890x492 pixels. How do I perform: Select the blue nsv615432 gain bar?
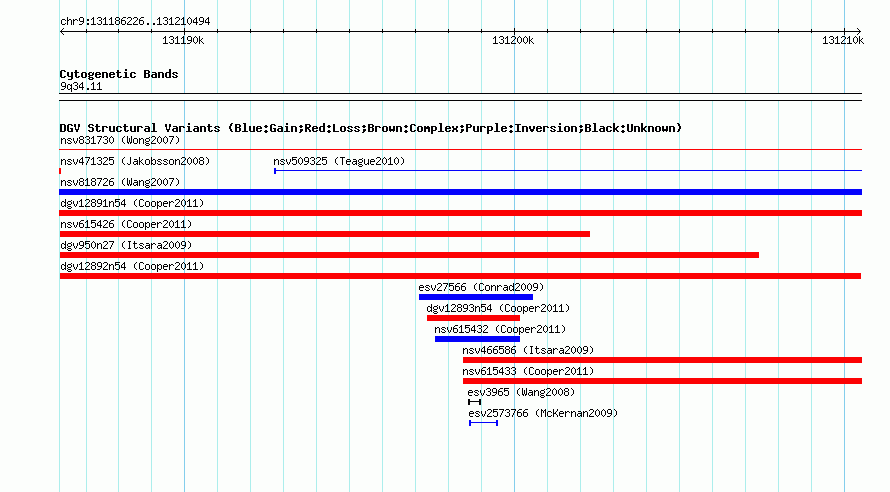pyautogui.click(x=477, y=339)
